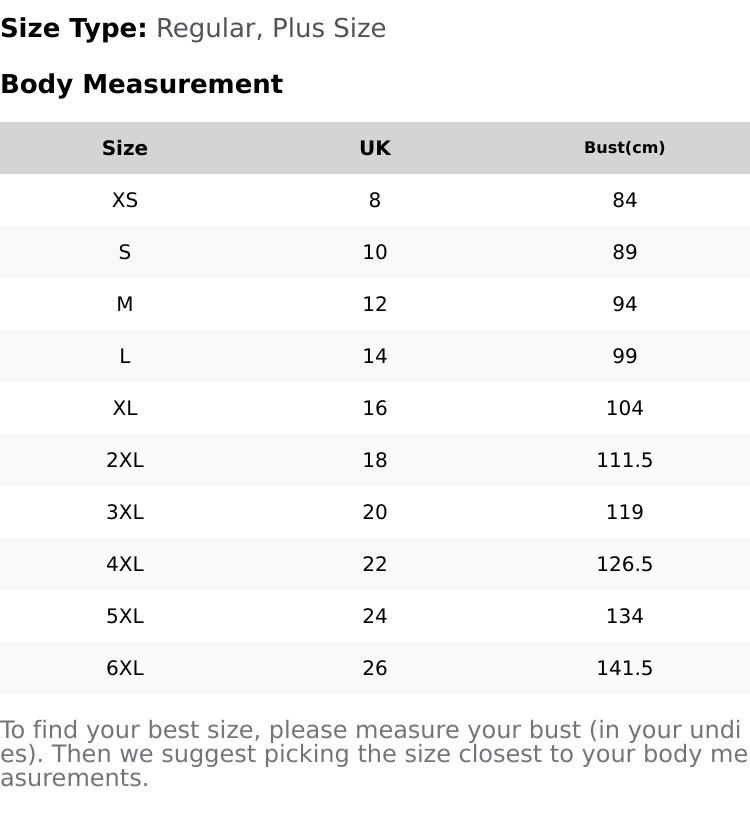Click the Body Measurement heading
750x814 pixels.
click(142, 84)
